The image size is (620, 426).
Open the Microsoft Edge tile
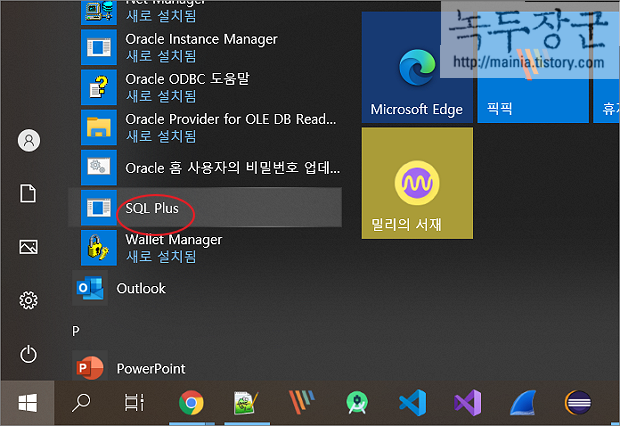[x=417, y=67]
